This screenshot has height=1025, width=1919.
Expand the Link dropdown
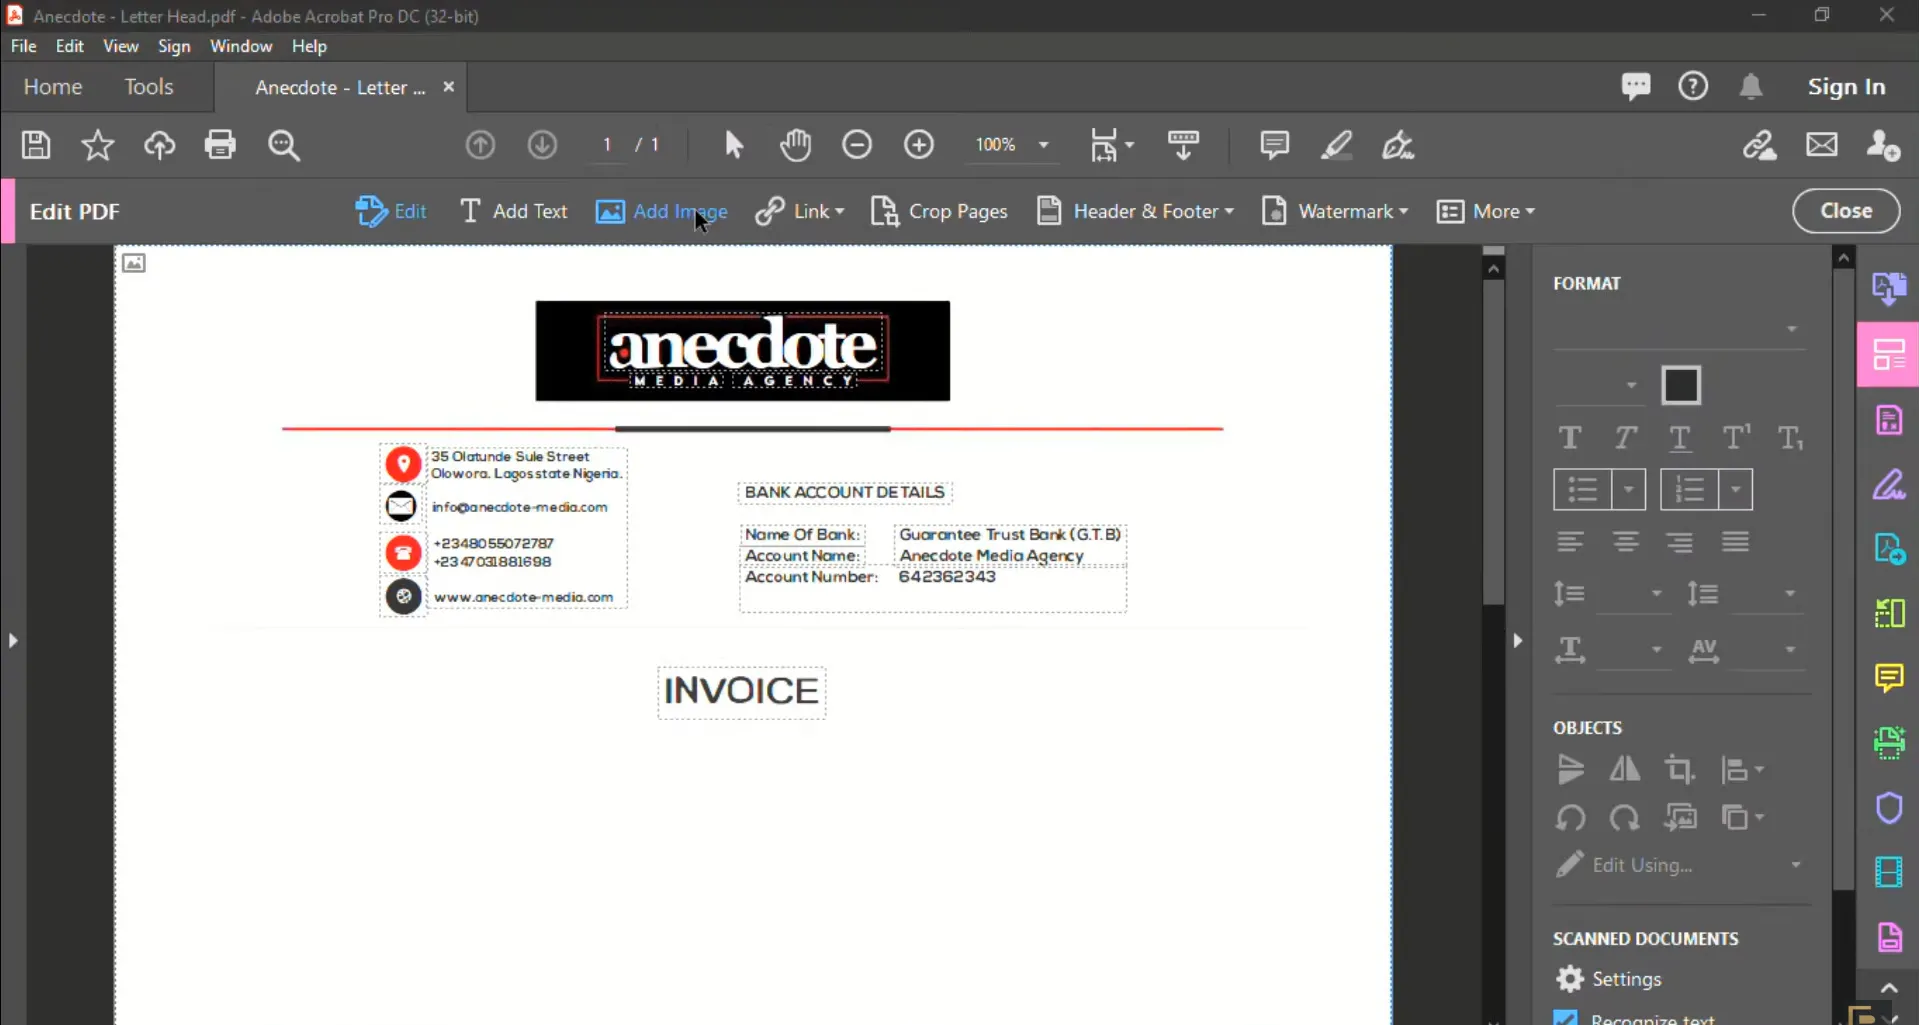click(840, 212)
